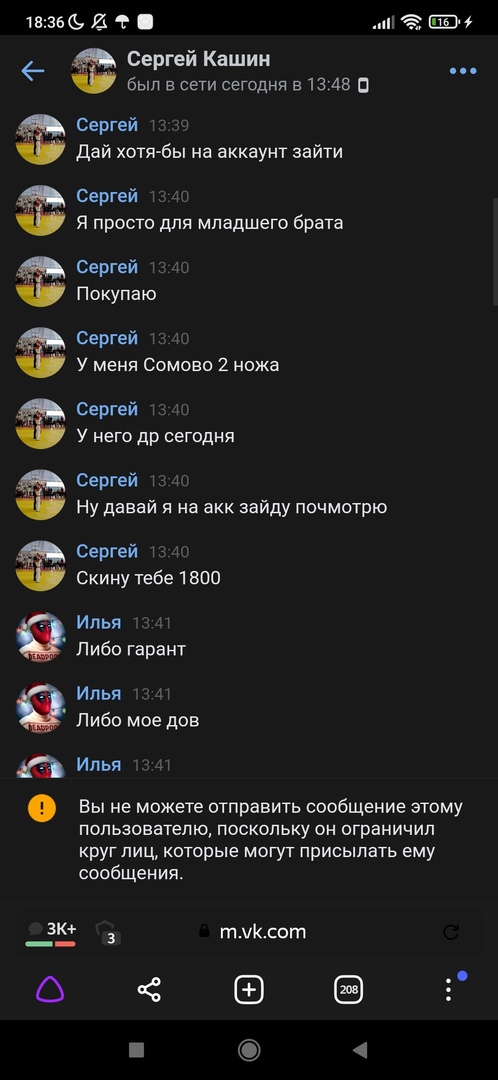Image resolution: width=498 pixels, height=1080 pixels.
Task: Tap the message 'Скину тебе 1800'
Action: pyautogui.click(x=148, y=578)
